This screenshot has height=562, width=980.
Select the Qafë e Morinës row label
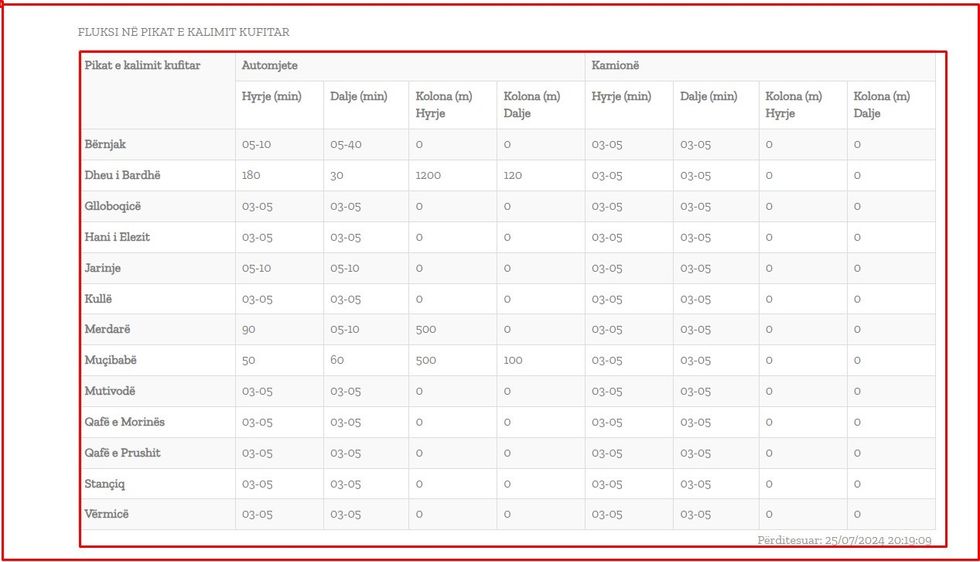pyautogui.click(x=123, y=422)
